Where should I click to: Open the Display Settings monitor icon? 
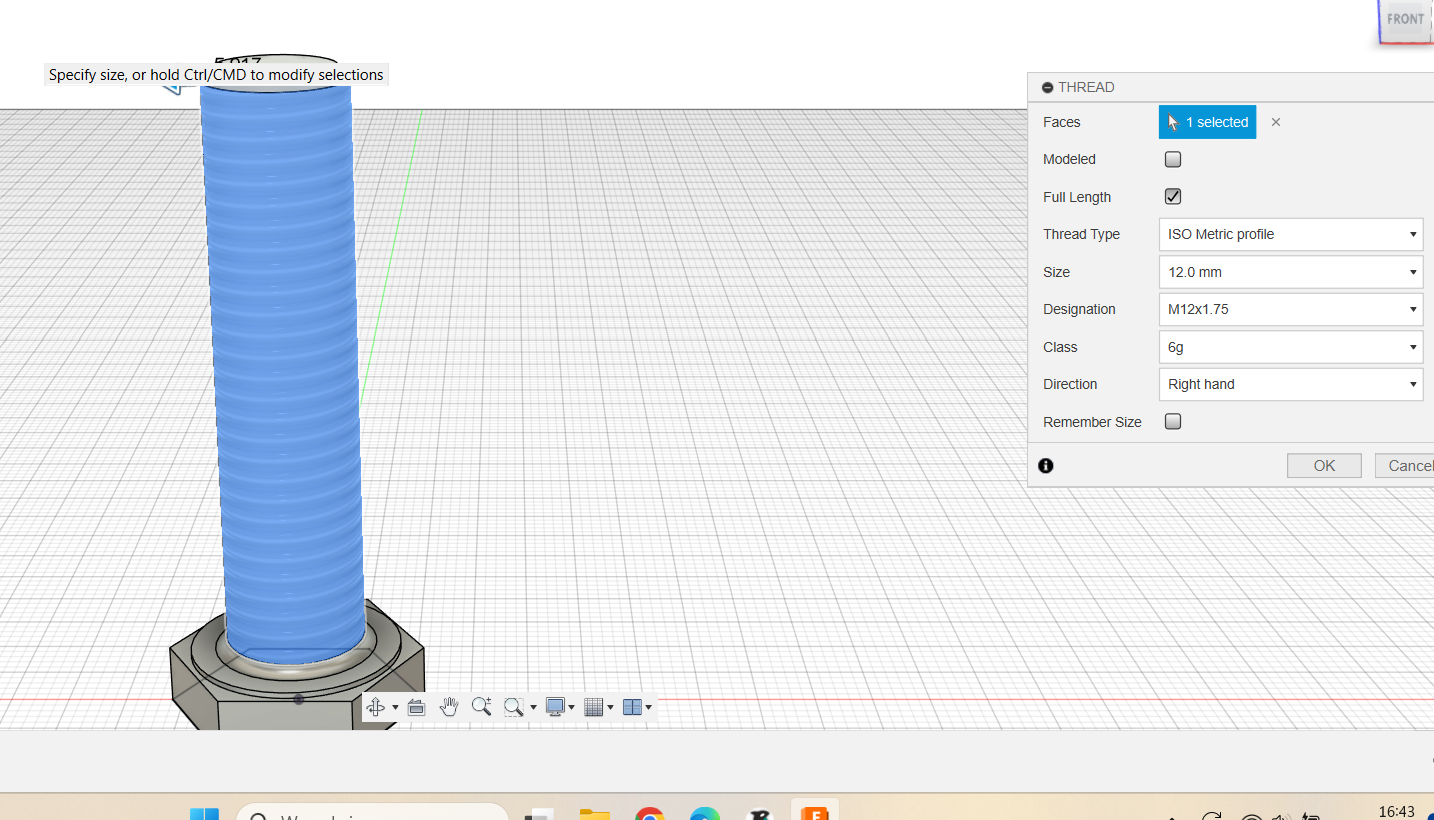(555, 707)
